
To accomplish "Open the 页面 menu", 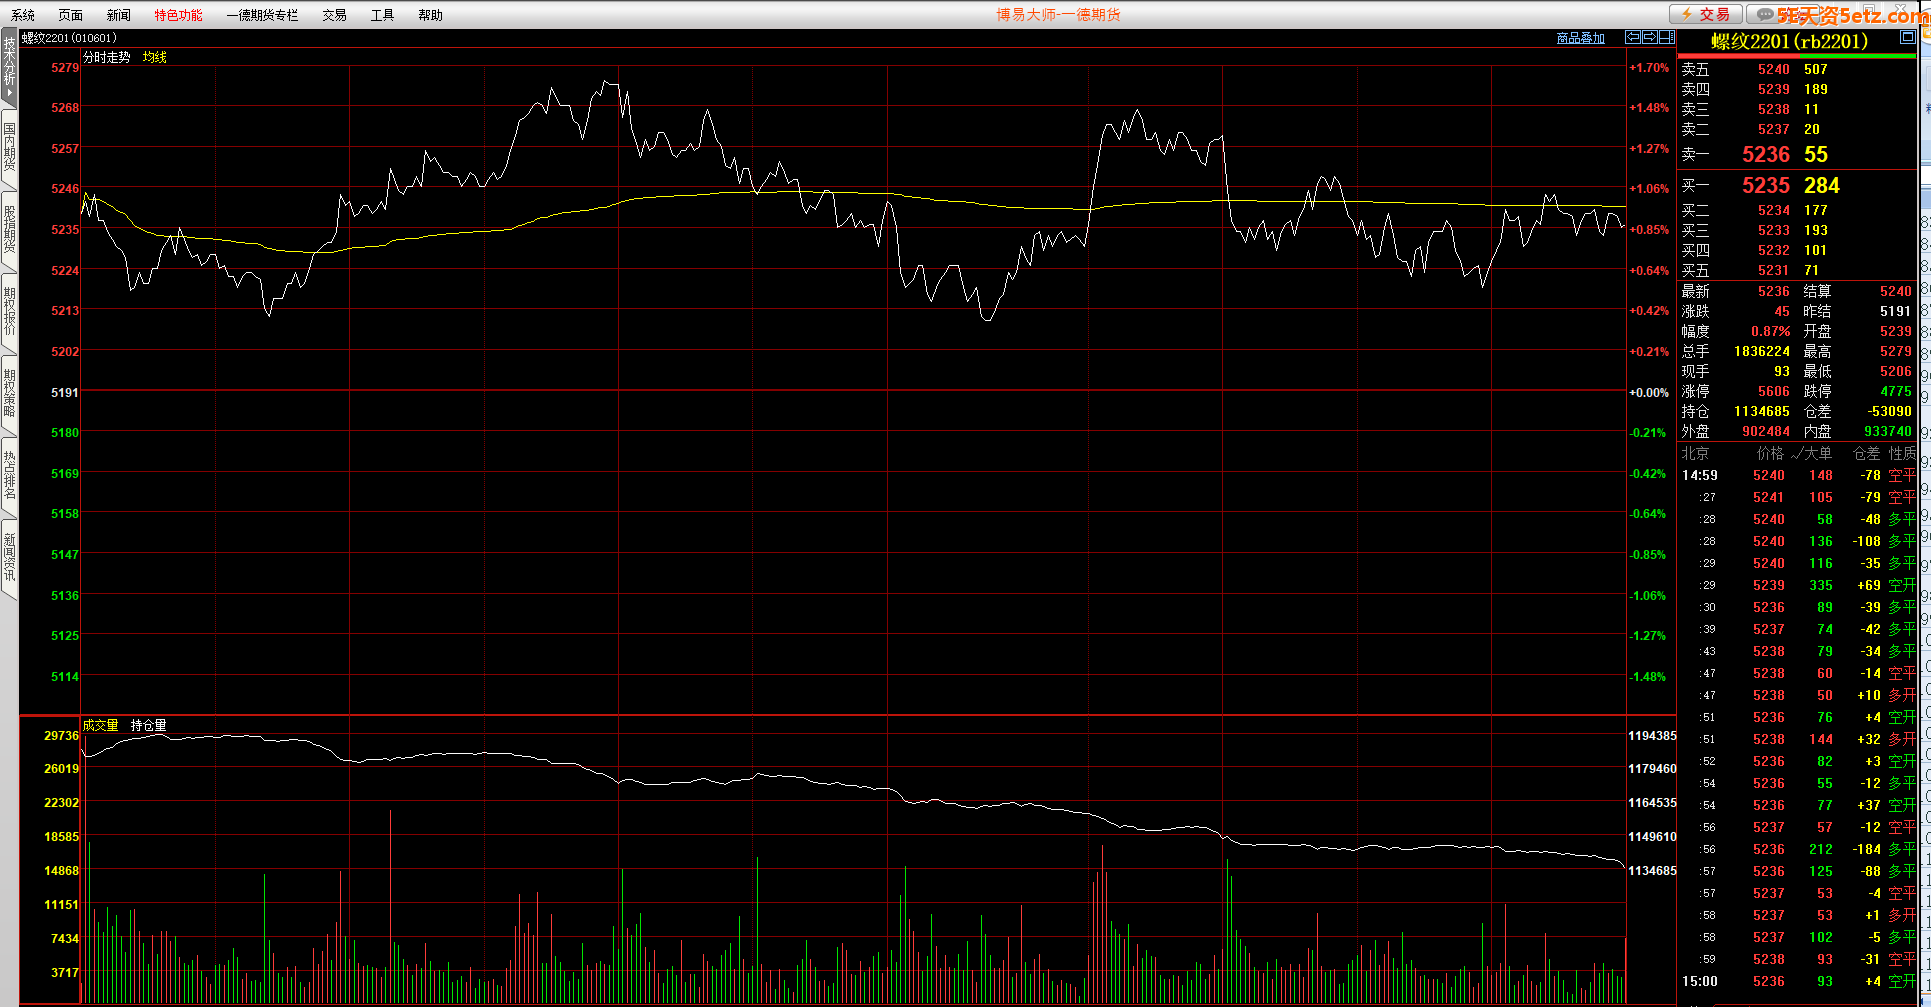I will pyautogui.click(x=71, y=15).
